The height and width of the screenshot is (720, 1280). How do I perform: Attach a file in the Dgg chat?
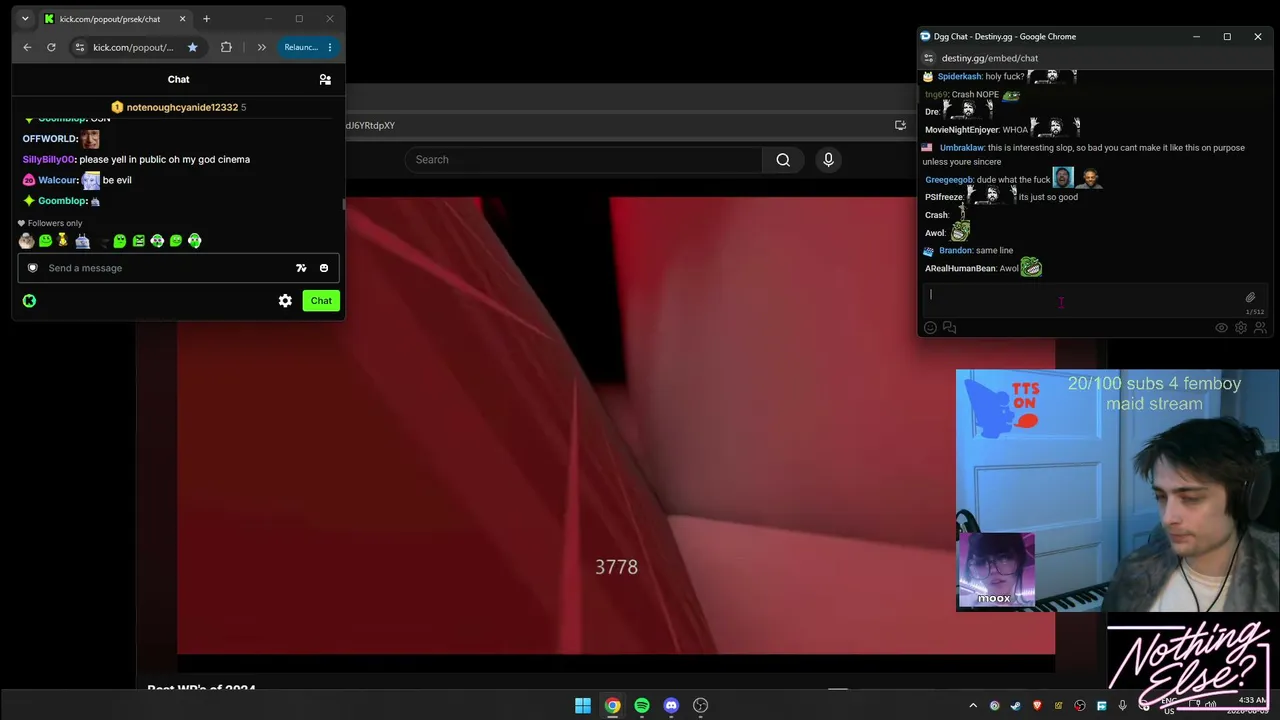pos(1250,297)
